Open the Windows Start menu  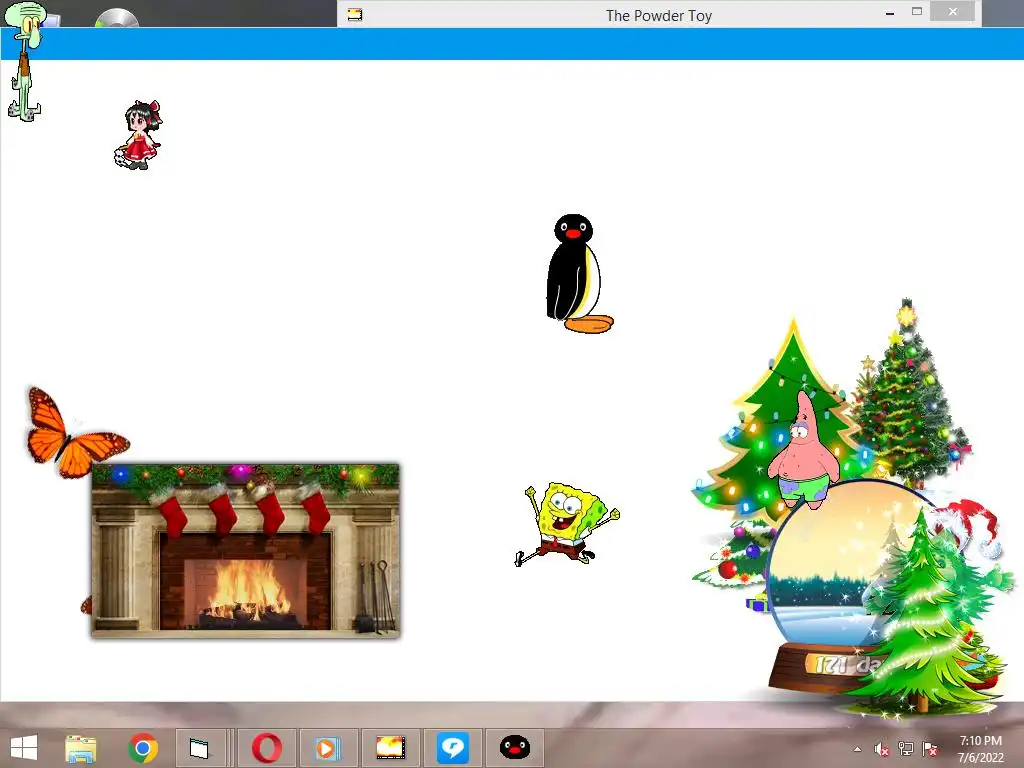(24, 748)
